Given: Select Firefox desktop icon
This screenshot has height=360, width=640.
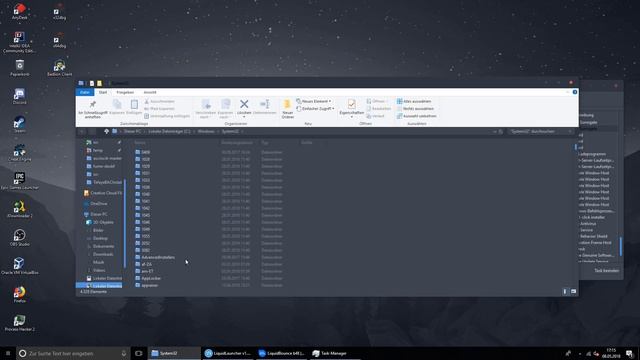Looking at the screenshot, I should tap(19, 294).
